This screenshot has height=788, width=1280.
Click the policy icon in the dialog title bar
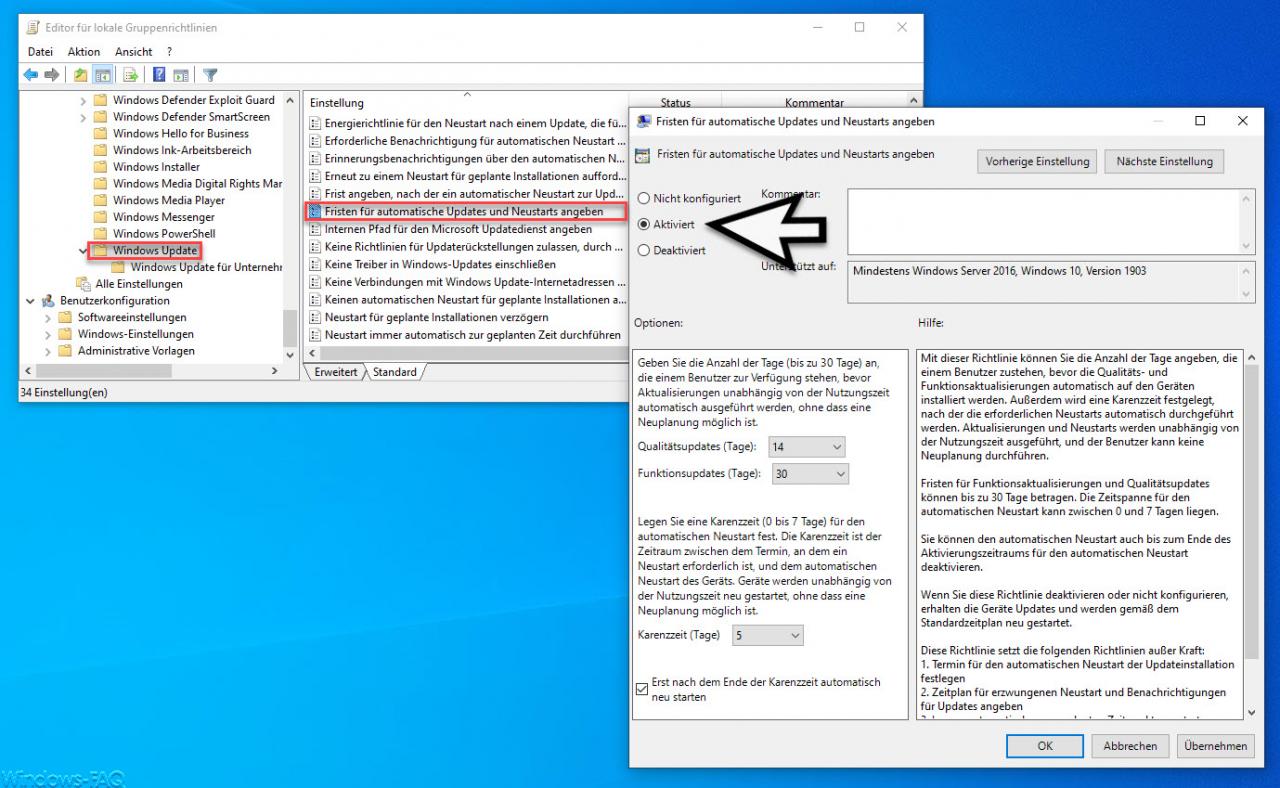click(644, 121)
